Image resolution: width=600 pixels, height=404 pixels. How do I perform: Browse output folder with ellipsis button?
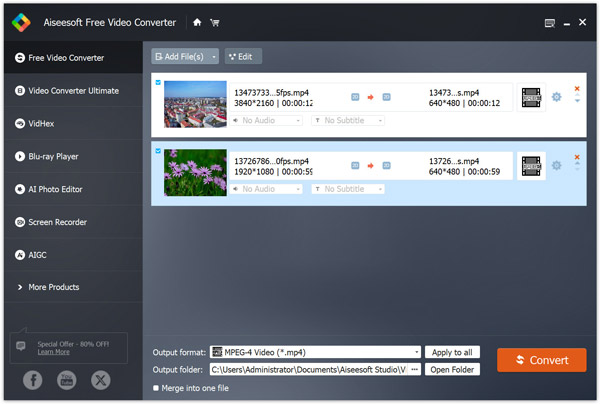point(414,370)
